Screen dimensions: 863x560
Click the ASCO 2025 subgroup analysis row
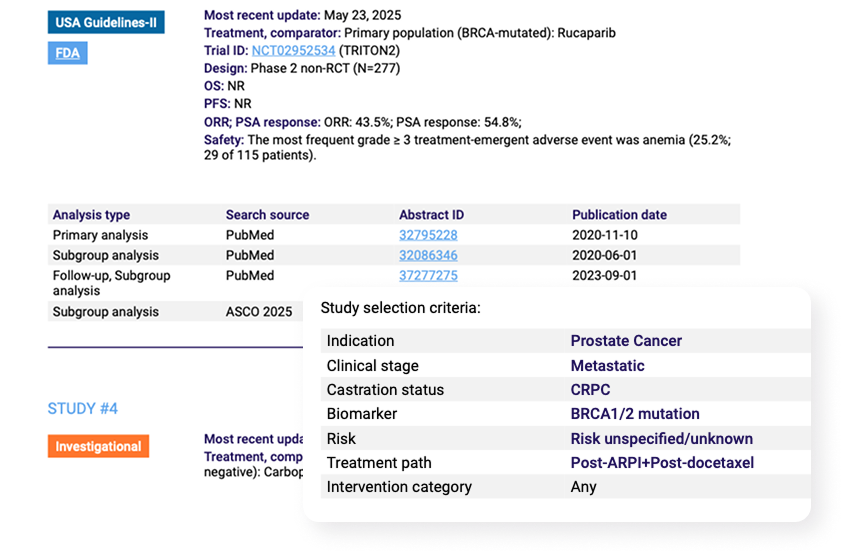(175, 312)
